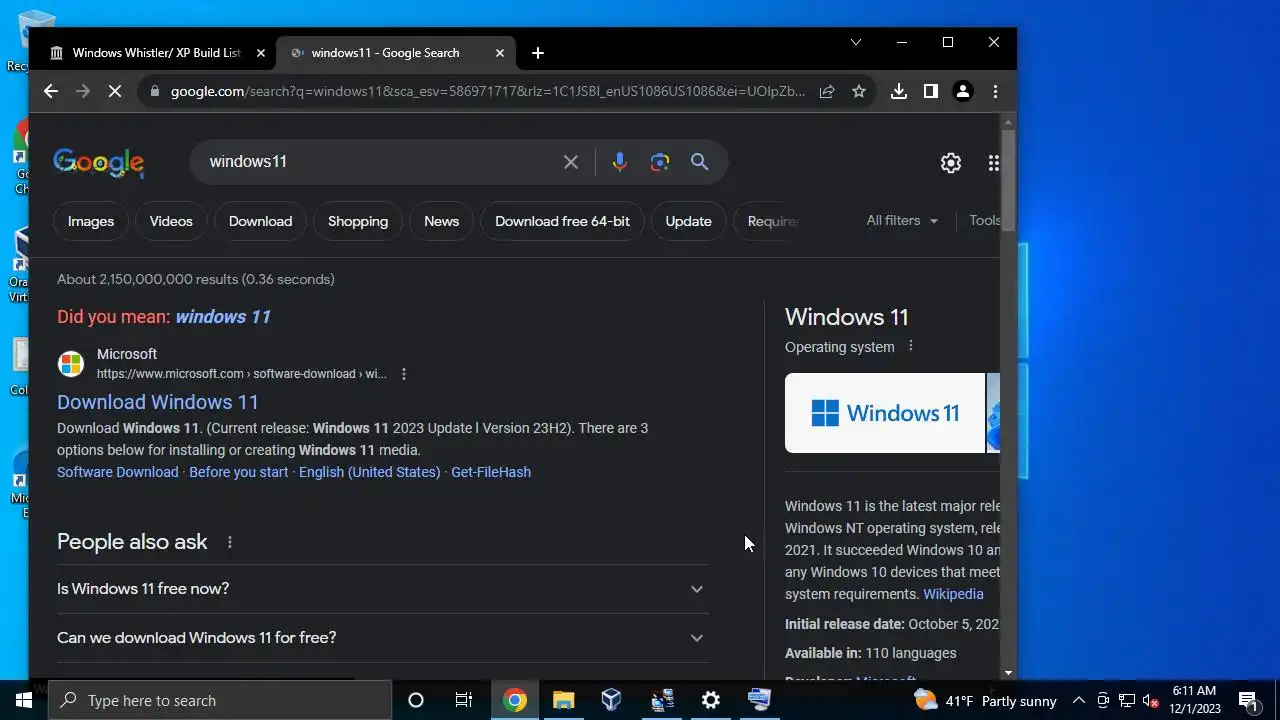Click the page vertical scrollbar thumb
Image resolution: width=1280 pixels, height=720 pixels.
(x=1008, y=180)
